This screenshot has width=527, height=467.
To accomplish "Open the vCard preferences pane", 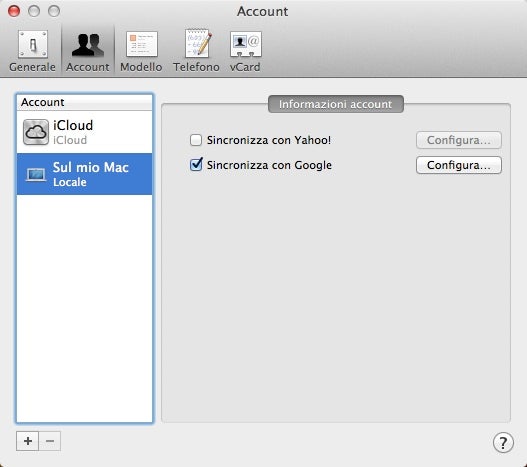I will pos(245,50).
